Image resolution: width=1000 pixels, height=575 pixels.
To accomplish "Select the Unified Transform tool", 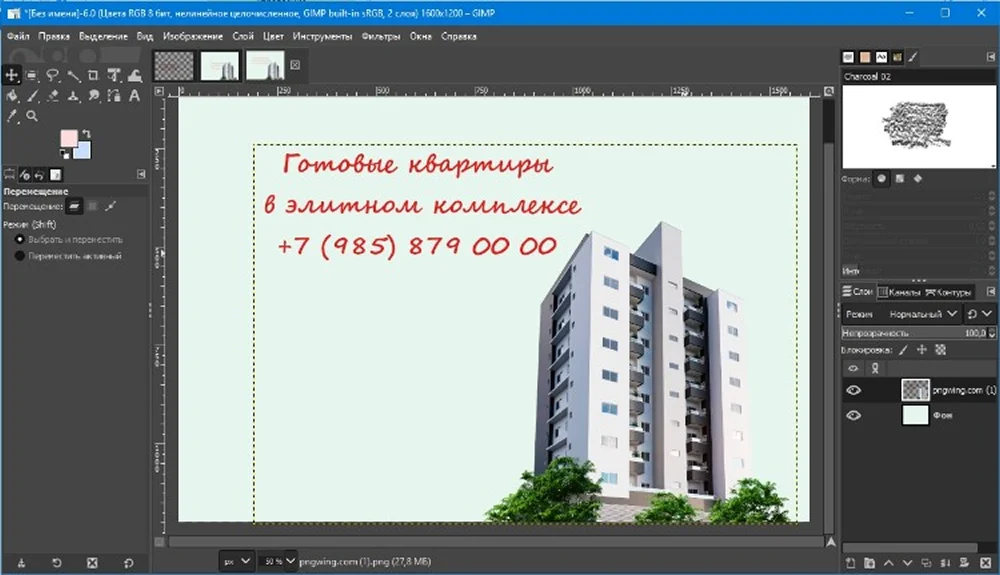I will click(x=114, y=75).
